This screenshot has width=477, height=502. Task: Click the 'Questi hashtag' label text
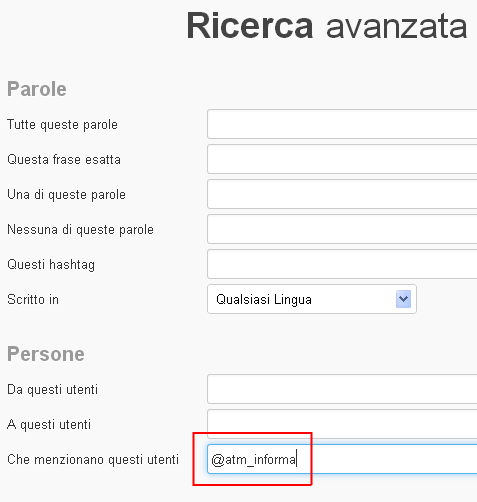coord(51,265)
